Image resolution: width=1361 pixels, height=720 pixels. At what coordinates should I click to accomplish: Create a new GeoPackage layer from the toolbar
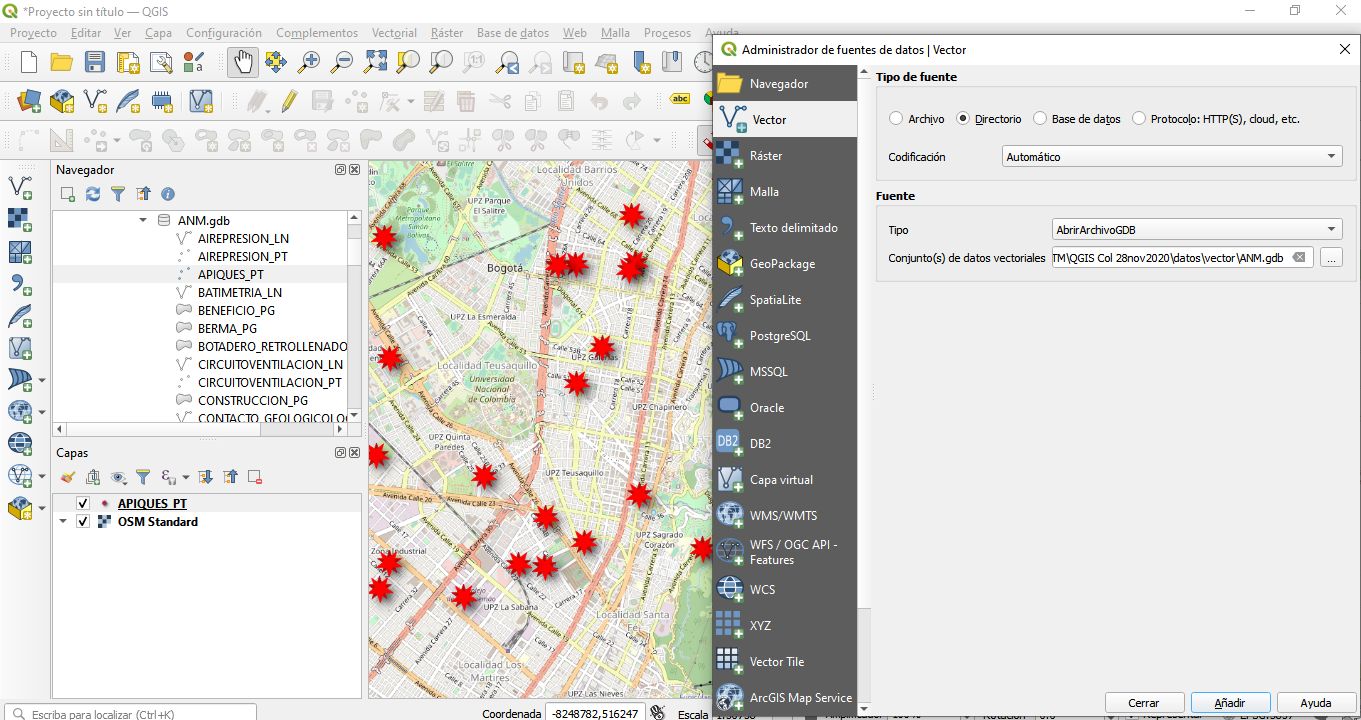click(62, 101)
